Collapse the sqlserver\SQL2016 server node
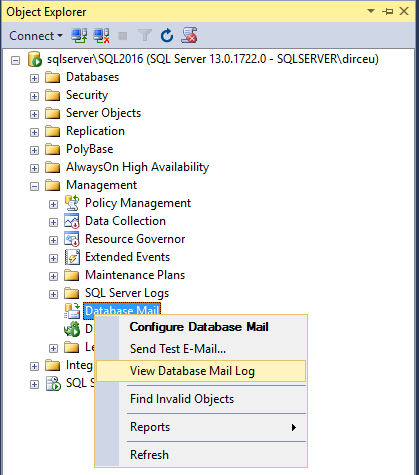This screenshot has width=419, height=475. pyautogui.click(x=15, y=60)
